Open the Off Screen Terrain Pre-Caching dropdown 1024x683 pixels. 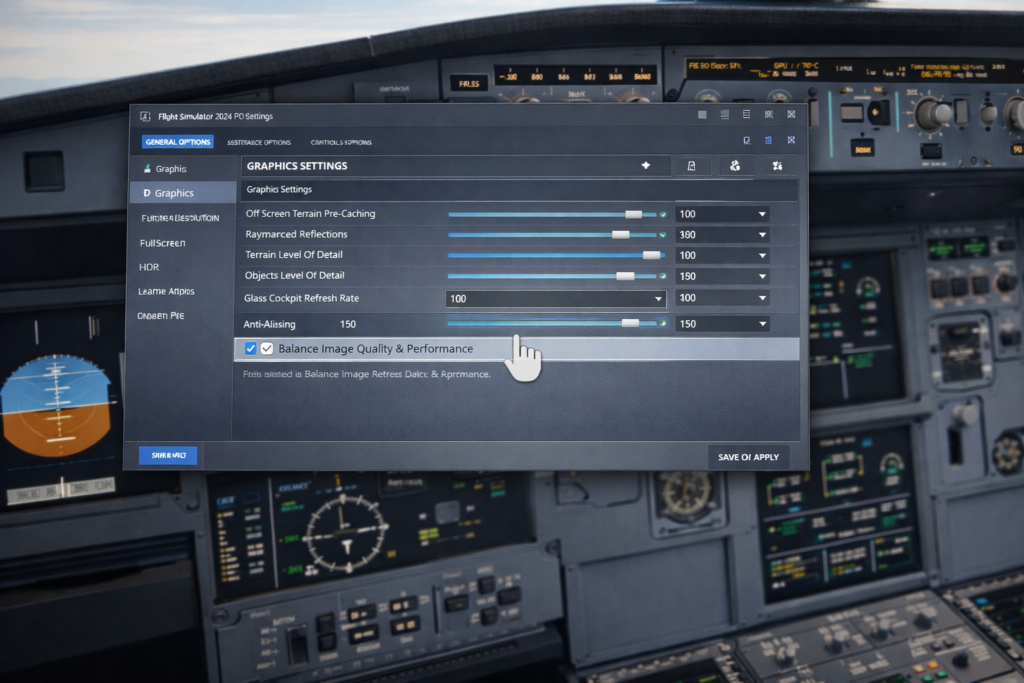(x=722, y=213)
